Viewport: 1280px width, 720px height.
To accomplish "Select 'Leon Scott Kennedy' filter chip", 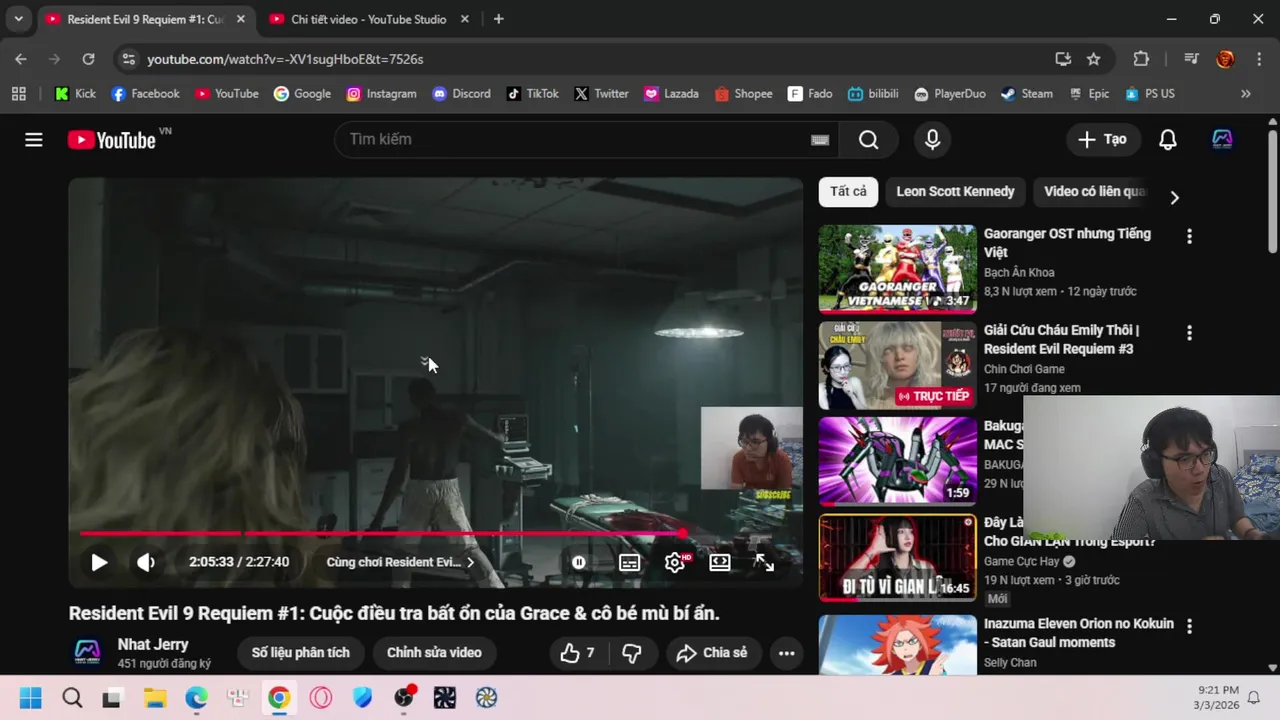I will 955,191.
